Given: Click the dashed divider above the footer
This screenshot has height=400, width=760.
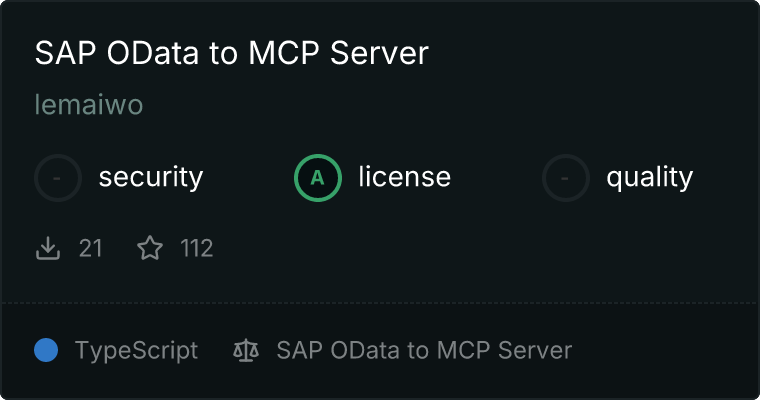Looking at the screenshot, I should (x=380, y=302).
